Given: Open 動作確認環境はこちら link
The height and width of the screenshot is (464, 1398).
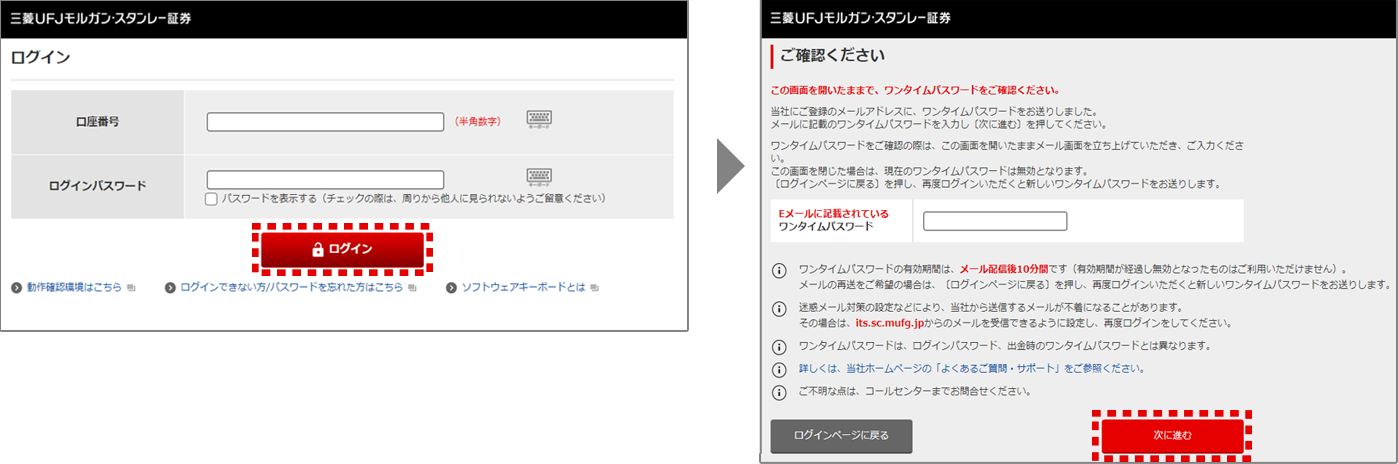Looking at the screenshot, I should pos(74,287).
